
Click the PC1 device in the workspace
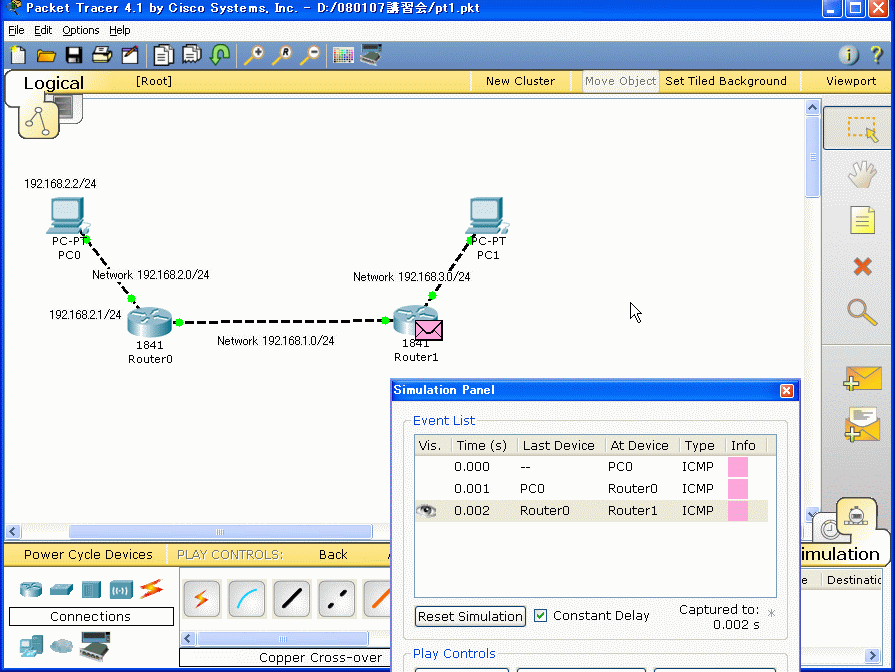(487, 215)
